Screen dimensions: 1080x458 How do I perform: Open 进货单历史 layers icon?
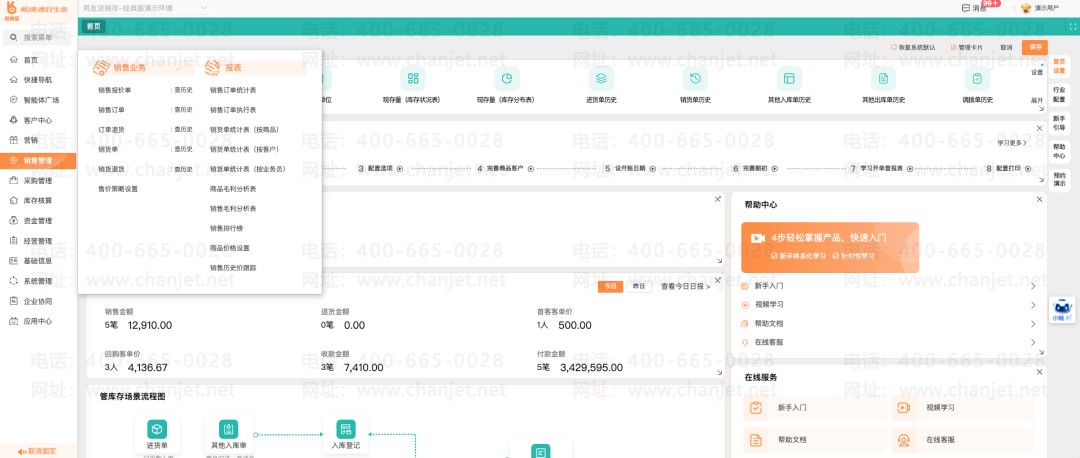click(x=601, y=79)
